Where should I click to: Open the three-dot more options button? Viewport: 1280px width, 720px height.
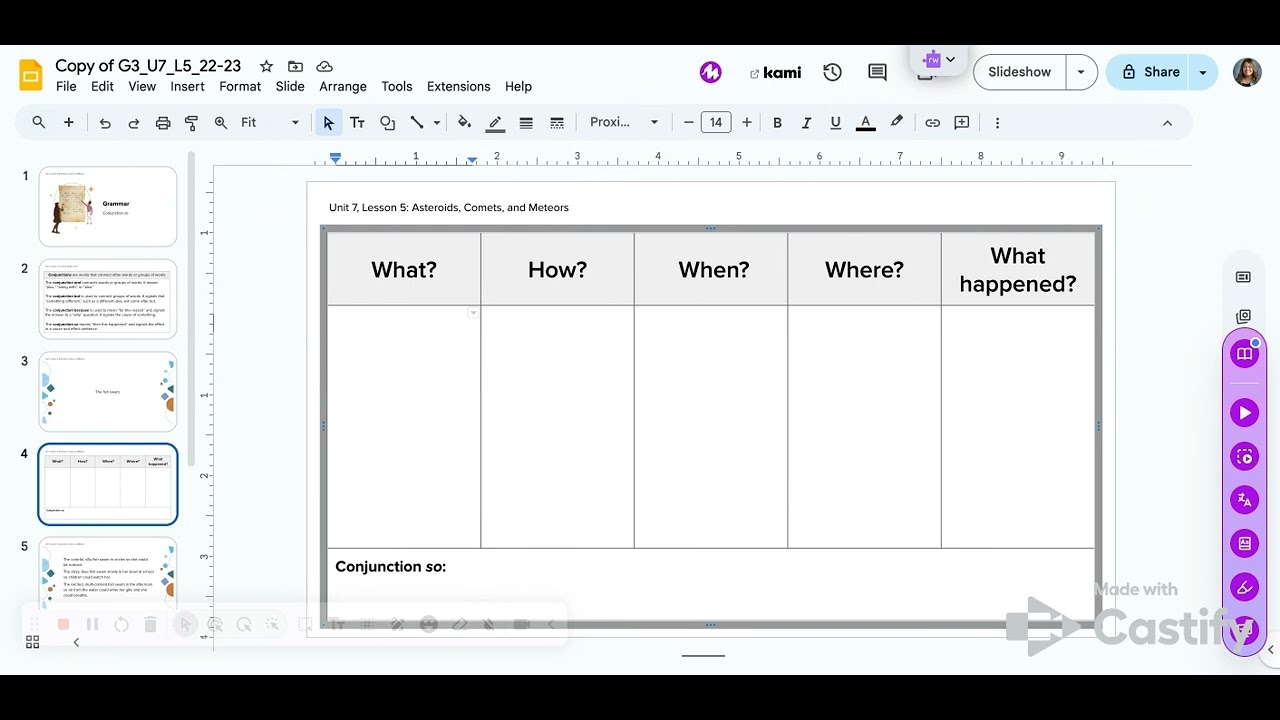(x=997, y=123)
